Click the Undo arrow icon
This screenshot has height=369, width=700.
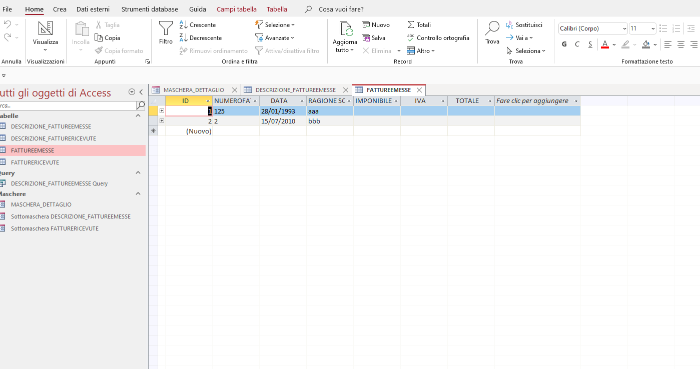(7, 25)
